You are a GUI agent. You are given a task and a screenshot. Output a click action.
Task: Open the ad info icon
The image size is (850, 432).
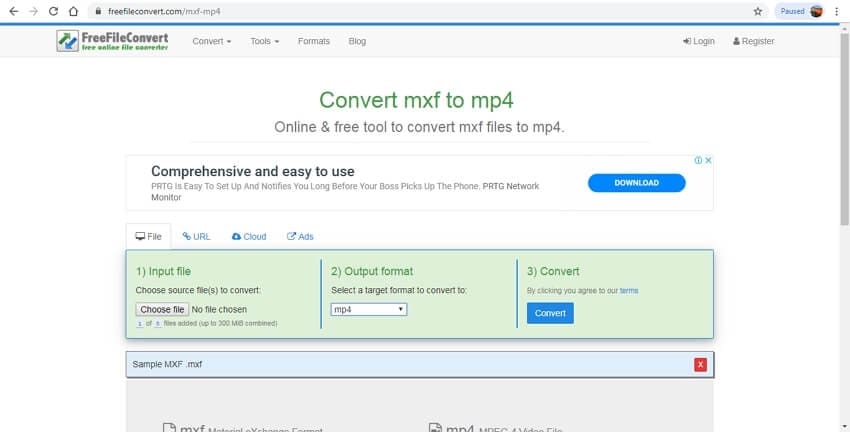[698, 160]
